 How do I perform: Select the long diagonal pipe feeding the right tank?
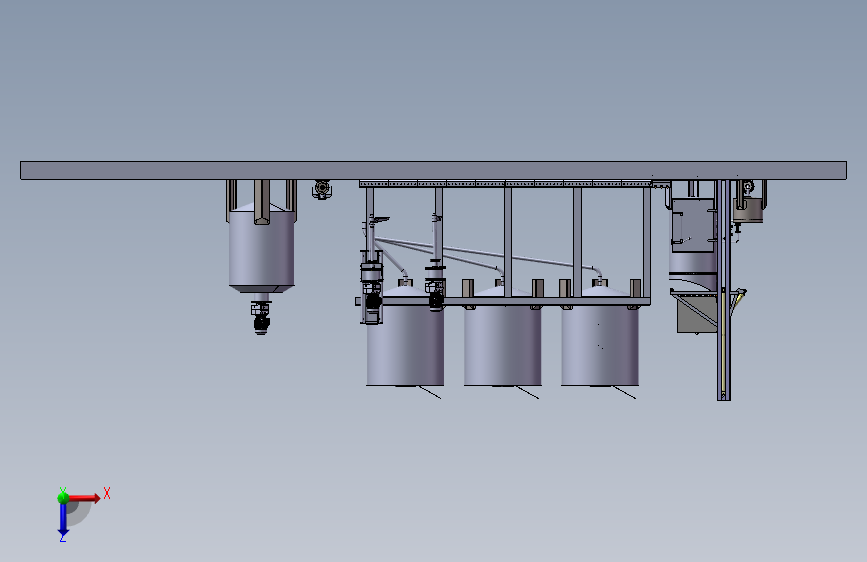487,254
